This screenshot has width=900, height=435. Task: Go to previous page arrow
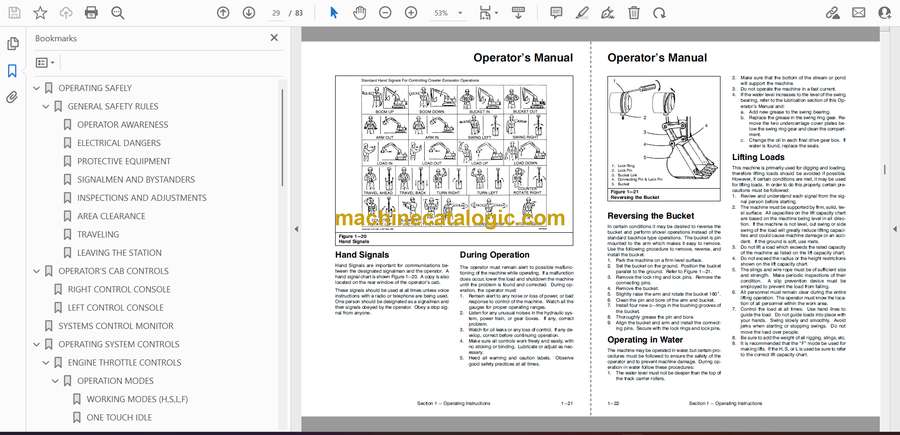223,13
